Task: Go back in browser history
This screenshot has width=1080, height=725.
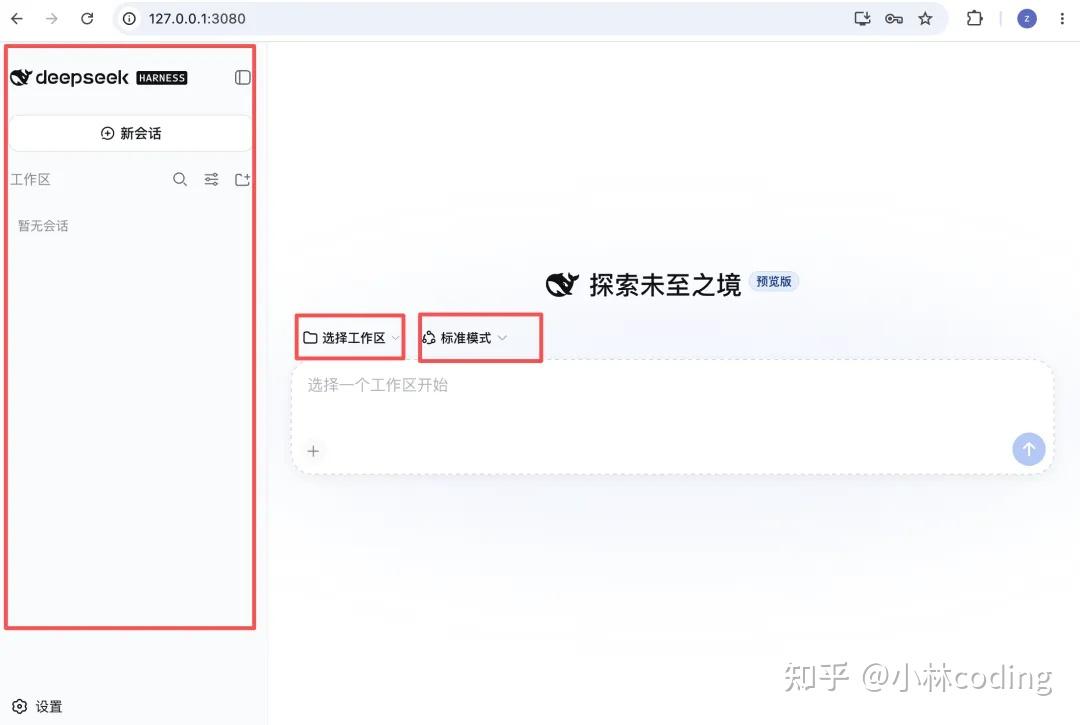Action: click(x=17, y=19)
